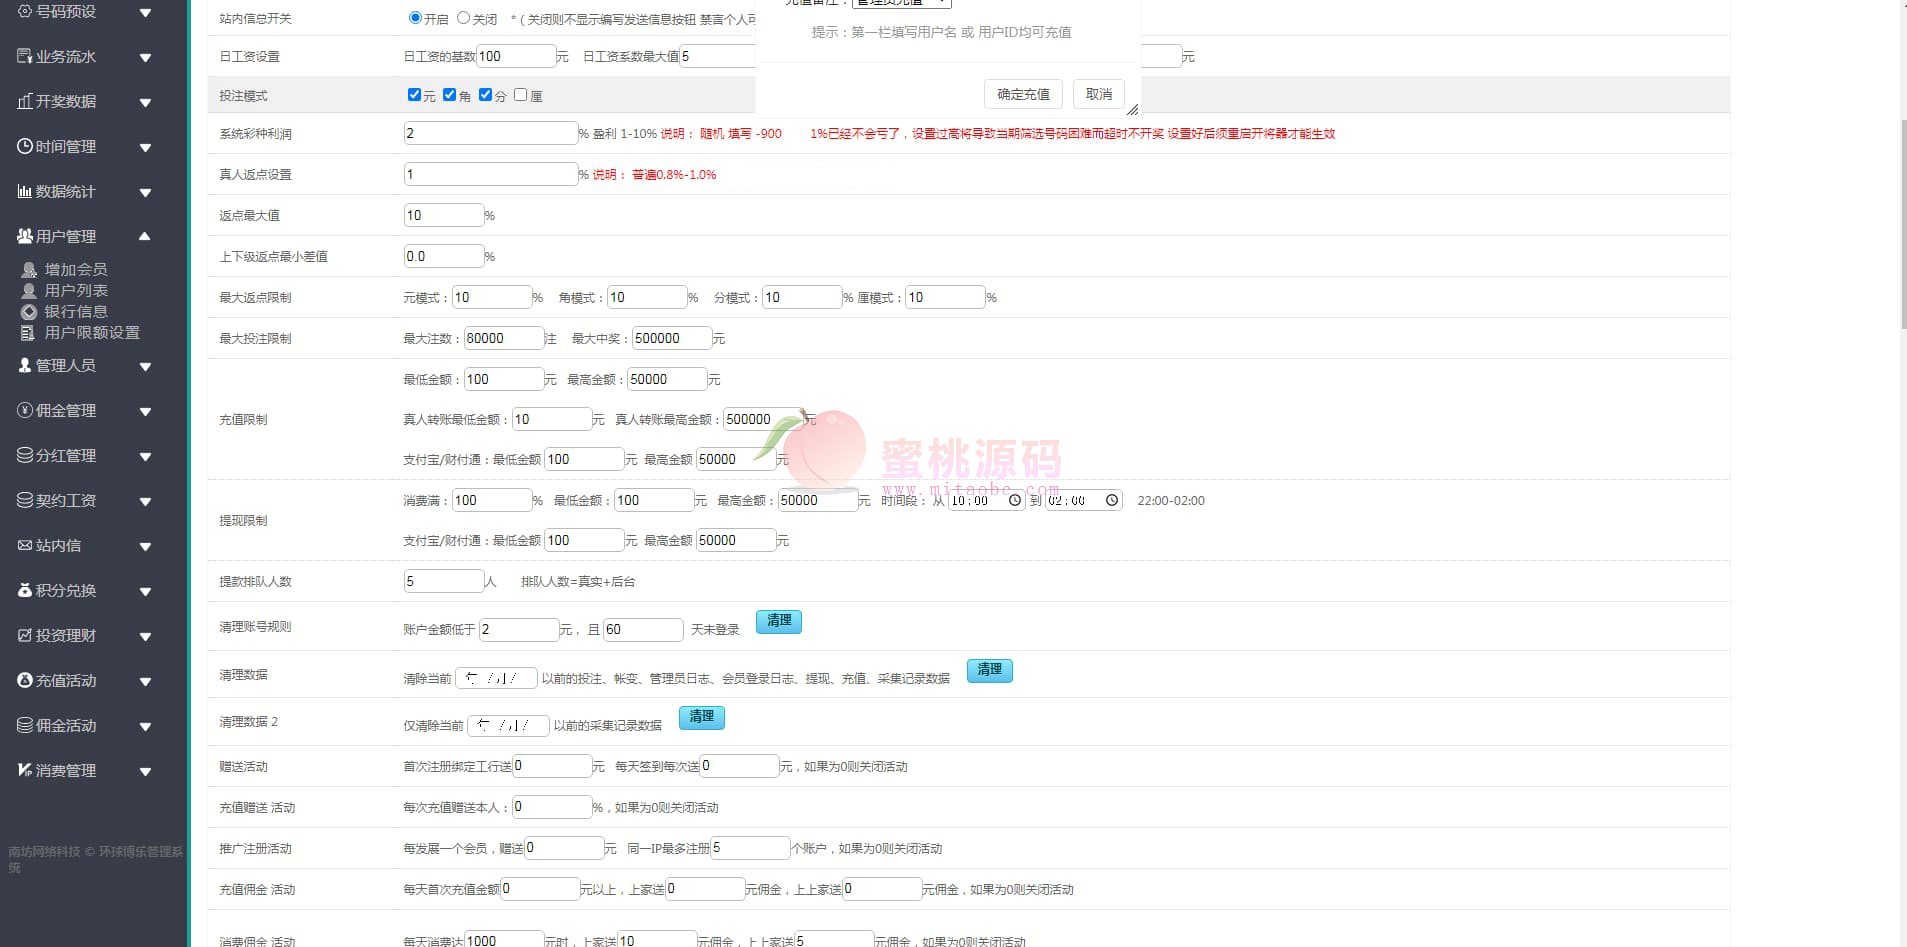Open the 契约工资 sidebar menu
Viewport: 1907px width, 947px height.
66,500
